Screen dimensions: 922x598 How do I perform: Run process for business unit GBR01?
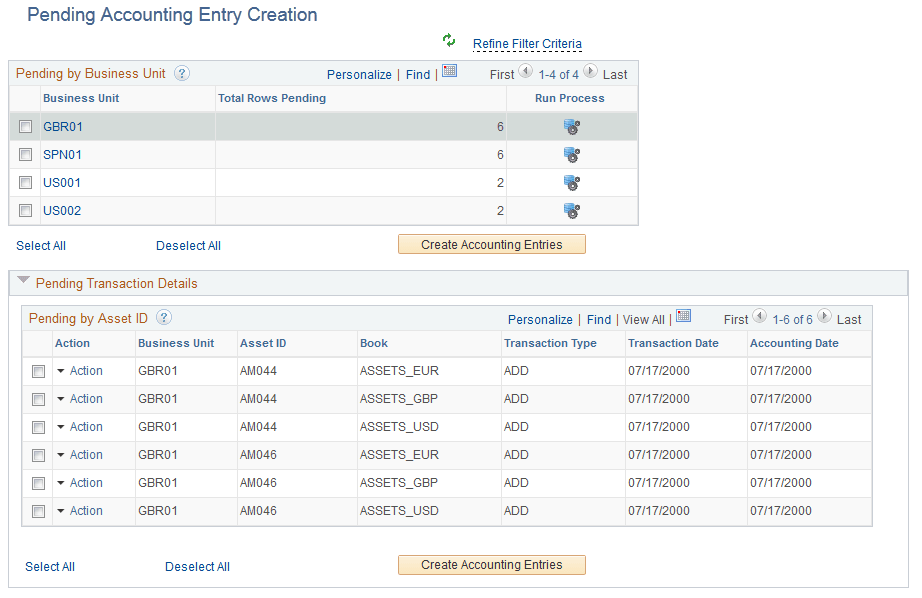click(571, 127)
